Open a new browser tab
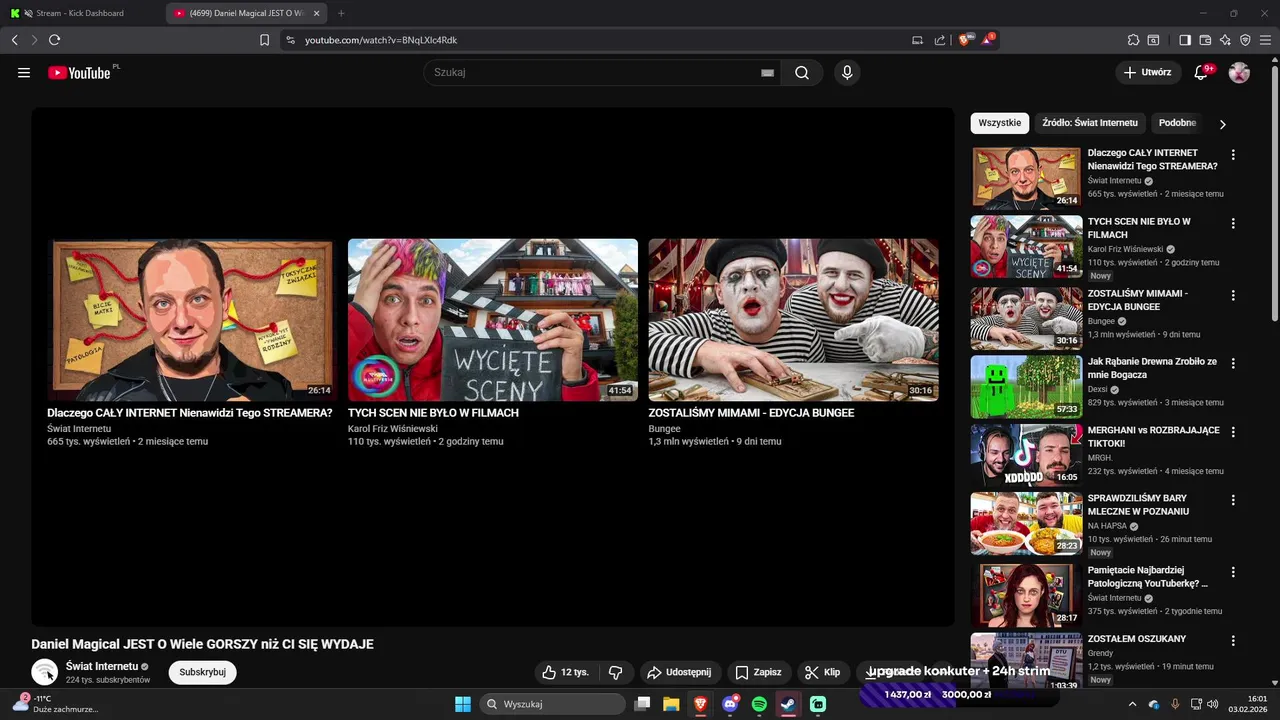 point(341,13)
